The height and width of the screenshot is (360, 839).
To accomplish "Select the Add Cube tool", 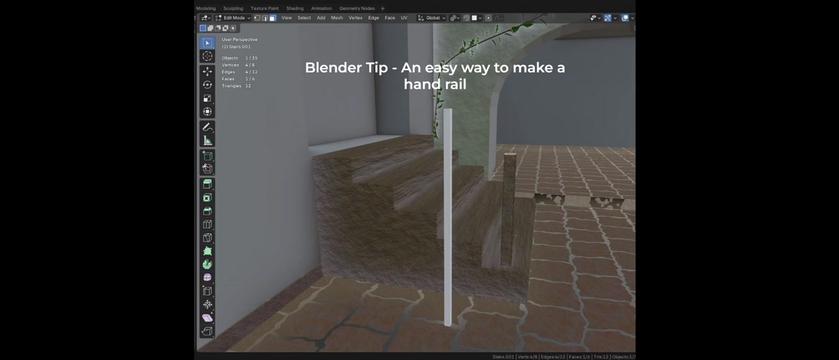I will 208,156.
